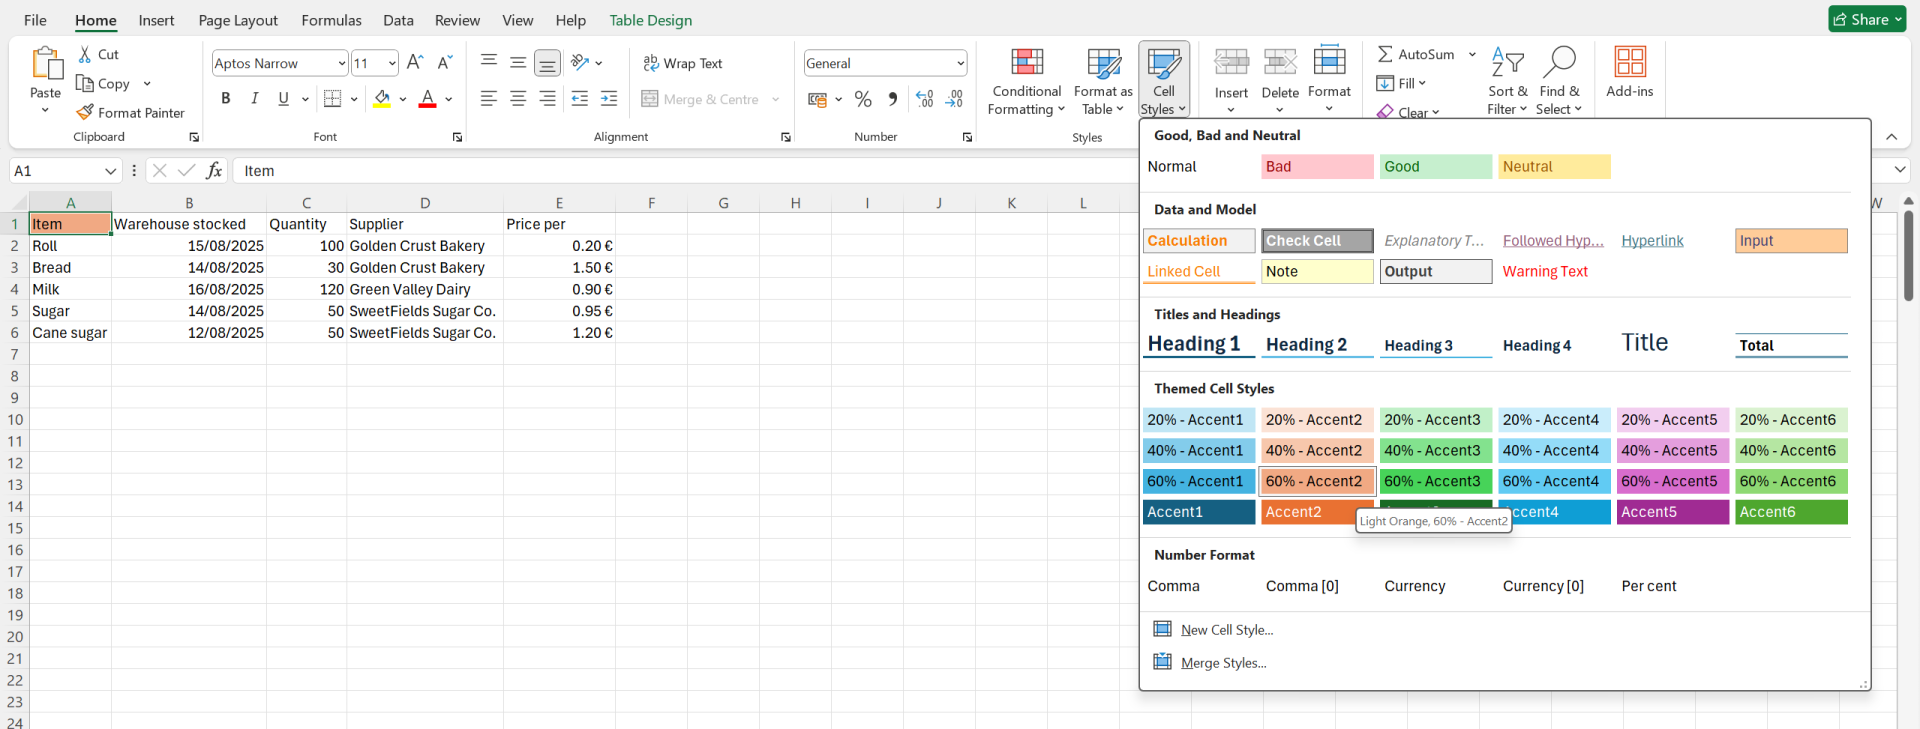Click the Sort & Filter icon
Screen dimensions: 1920x729
[1507, 62]
